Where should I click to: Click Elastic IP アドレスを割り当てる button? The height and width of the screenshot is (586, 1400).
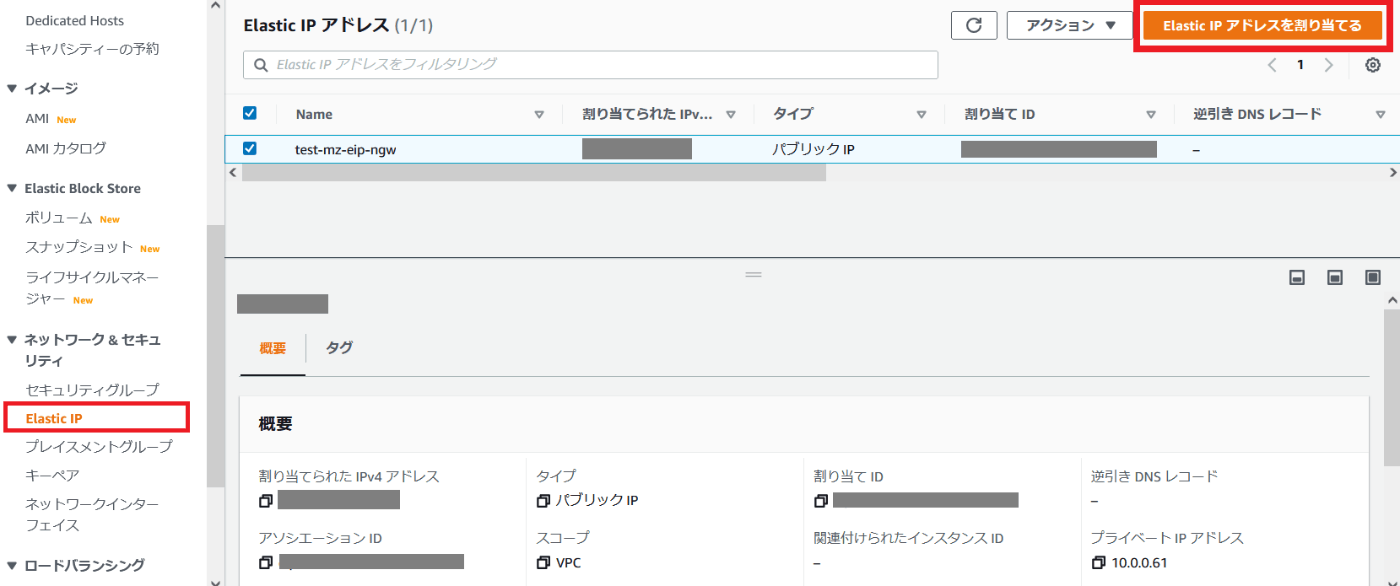(1263, 26)
